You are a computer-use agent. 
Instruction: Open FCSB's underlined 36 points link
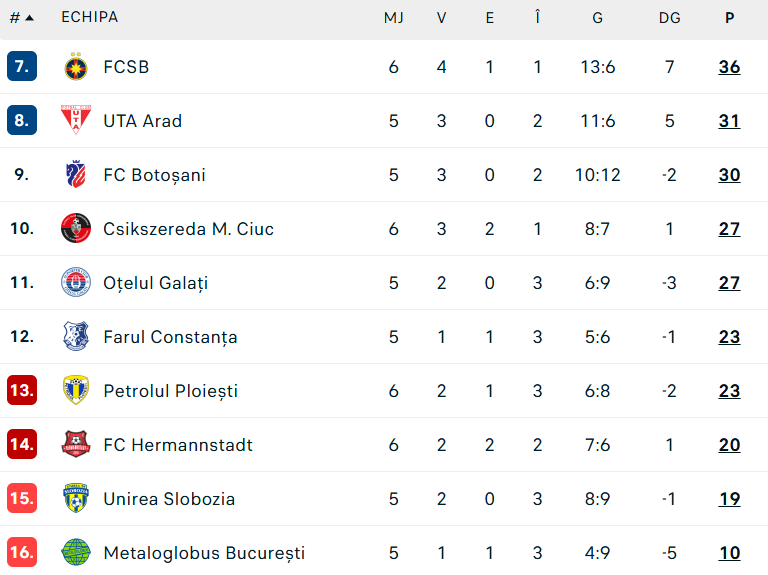point(729,67)
